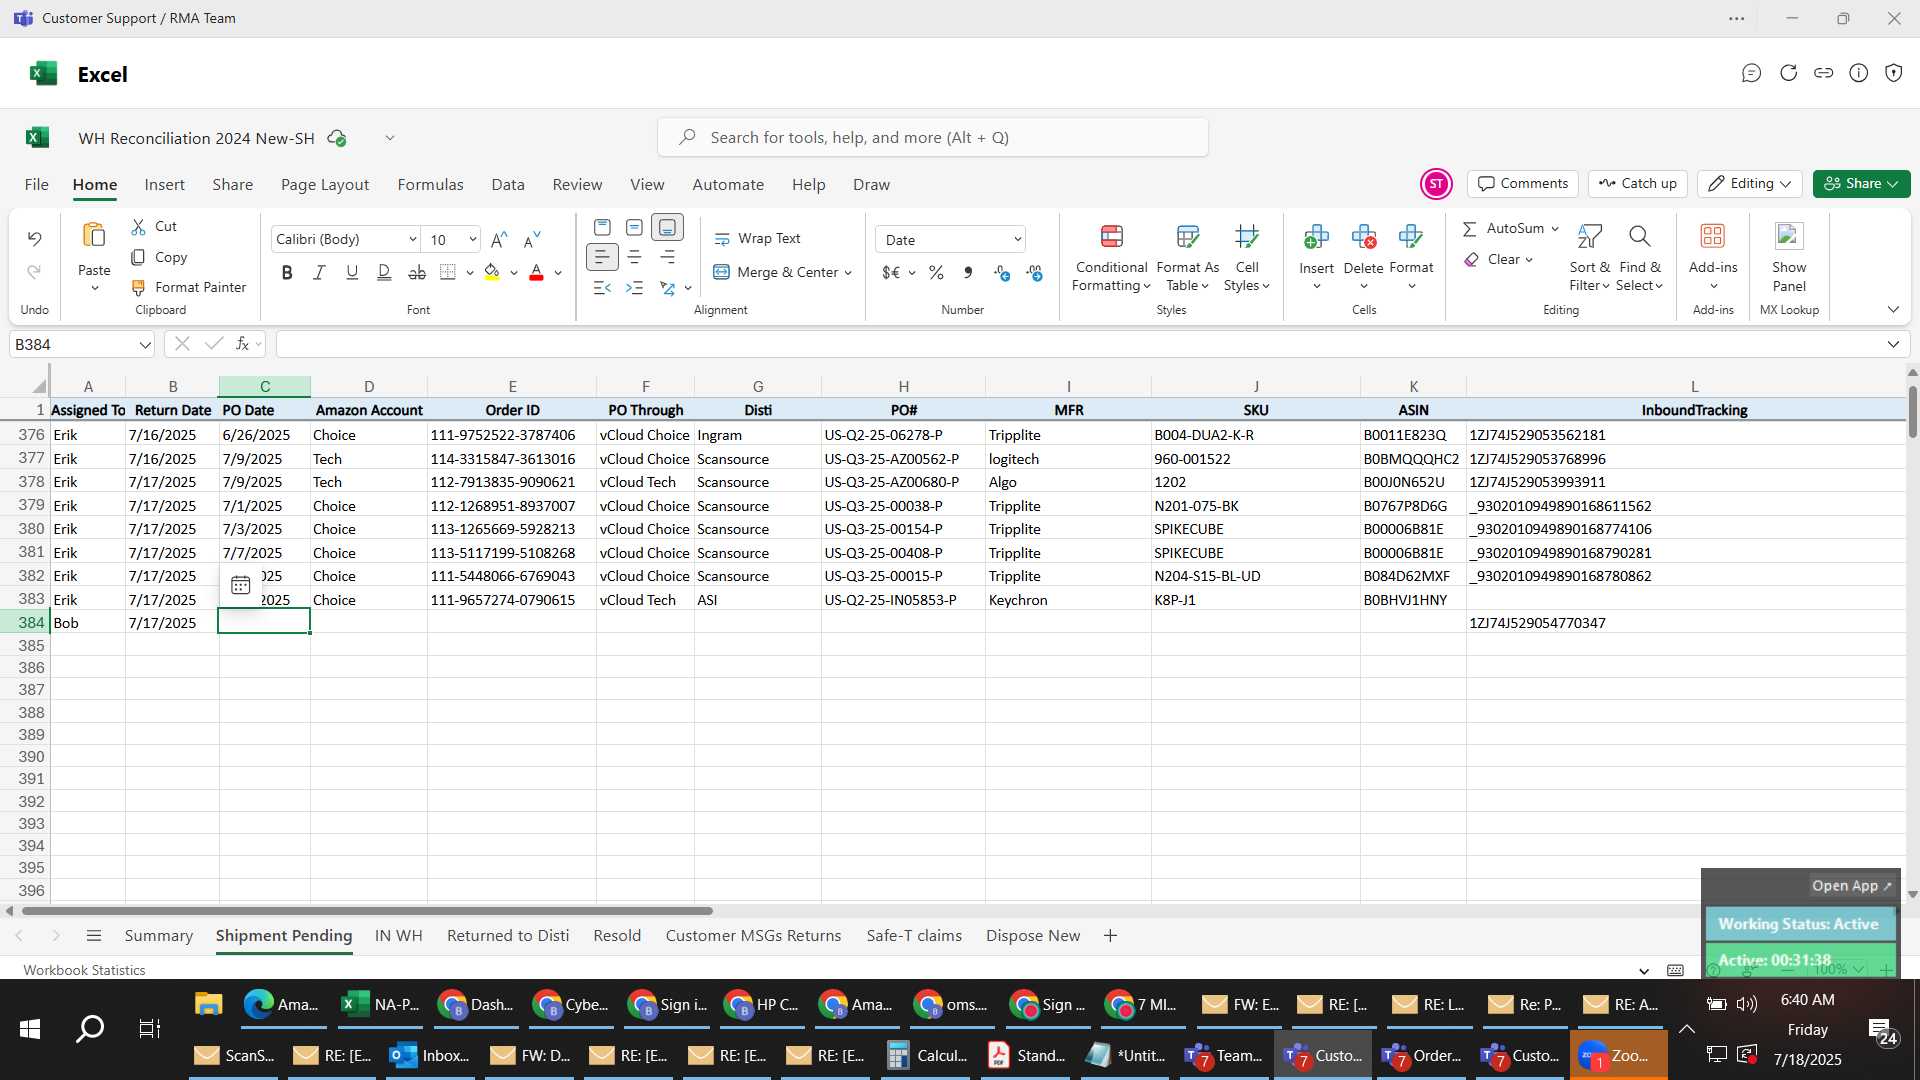Enable top vertical alignment
Screen dimensions: 1920x1080
pos(602,228)
